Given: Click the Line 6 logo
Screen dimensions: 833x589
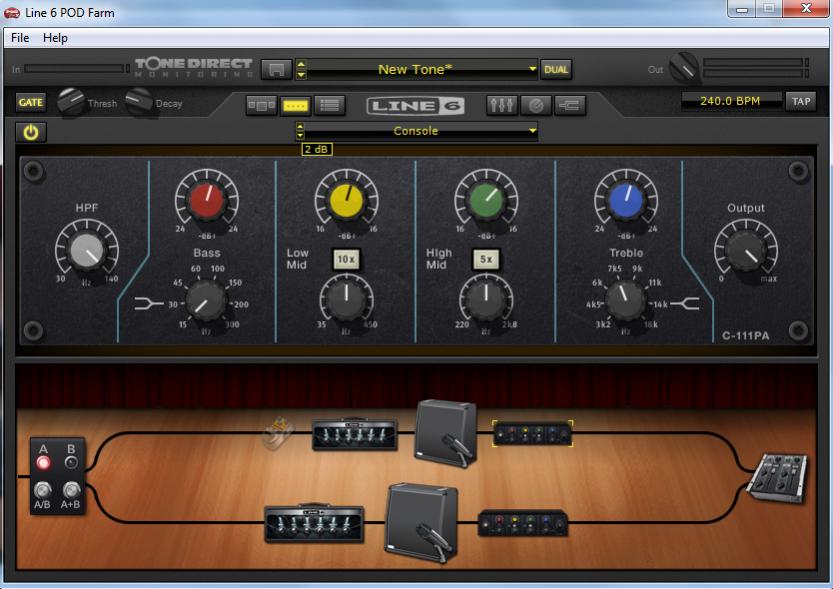Looking at the screenshot, I should click(415, 106).
